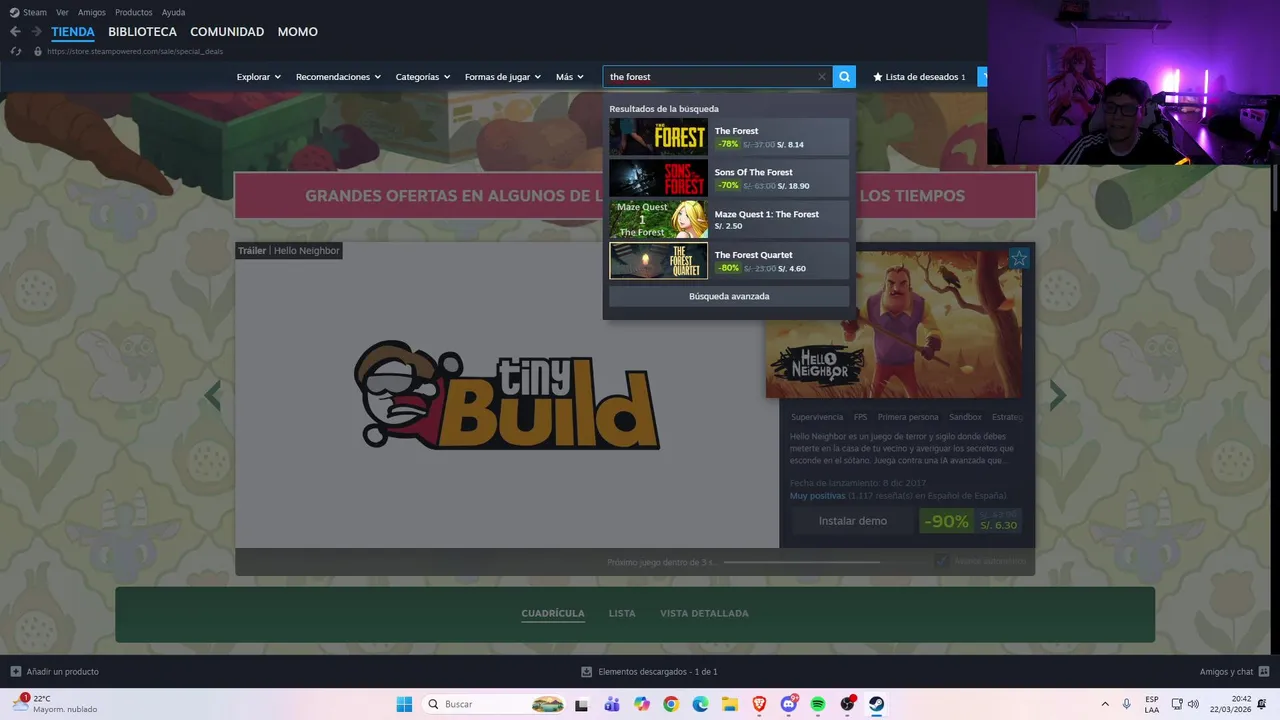The width and height of the screenshot is (1280, 720).
Task: Expand the Explorar dropdown
Action: click(x=259, y=77)
